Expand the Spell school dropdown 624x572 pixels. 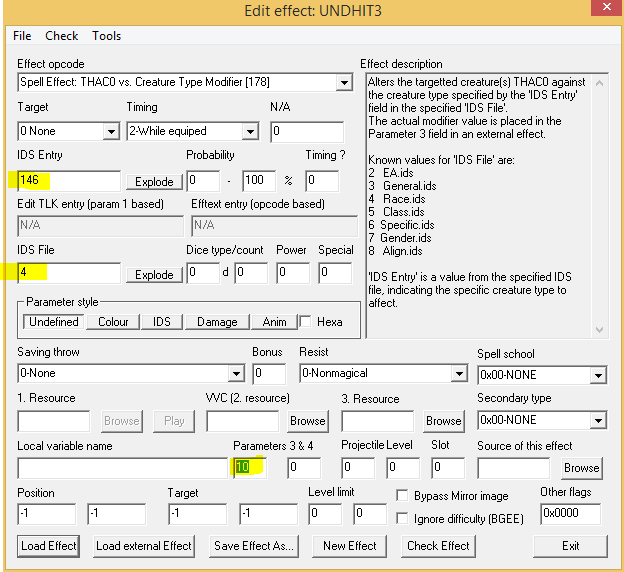click(x=598, y=375)
